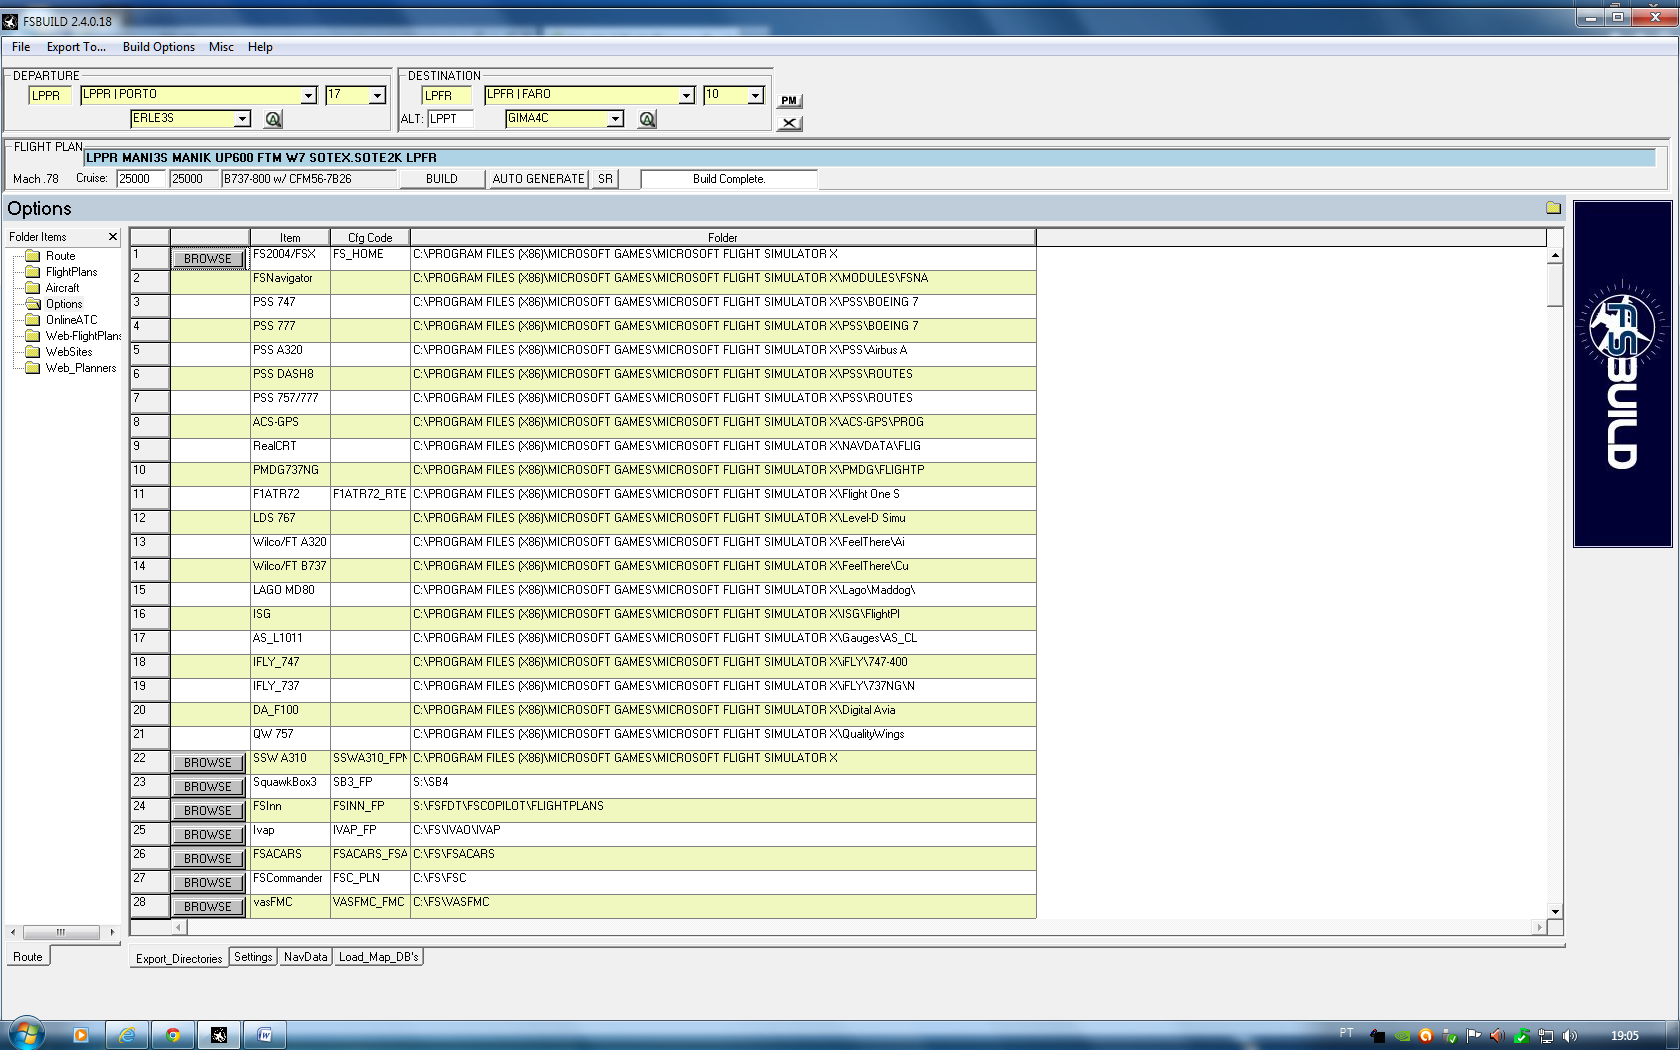Click Action Center flag tray icon
Viewport: 1680px width, 1050px height.
pyautogui.click(x=1474, y=1036)
